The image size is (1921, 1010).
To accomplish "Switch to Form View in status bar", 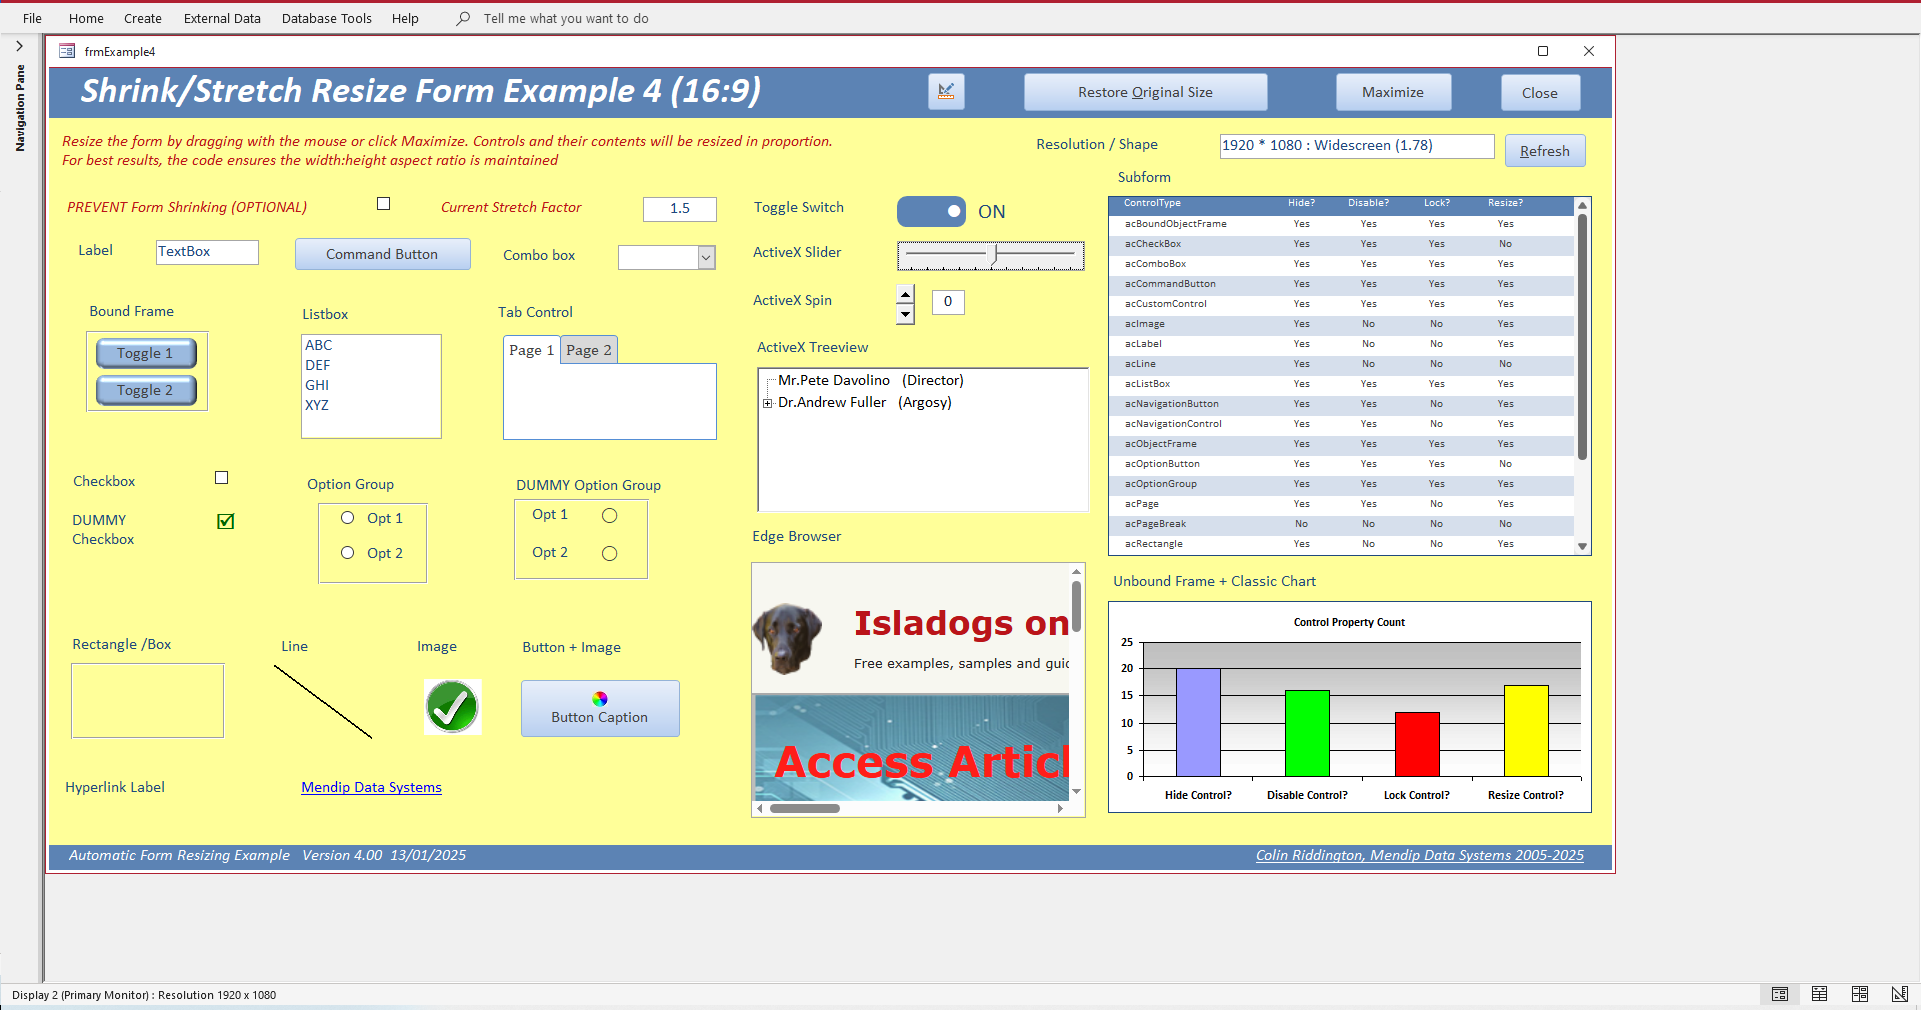I will pyautogui.click(x=1780, y=994).
